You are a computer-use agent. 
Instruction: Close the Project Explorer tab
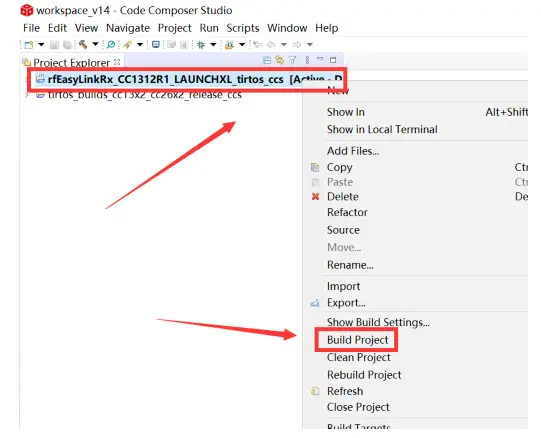tap(117, 62)
